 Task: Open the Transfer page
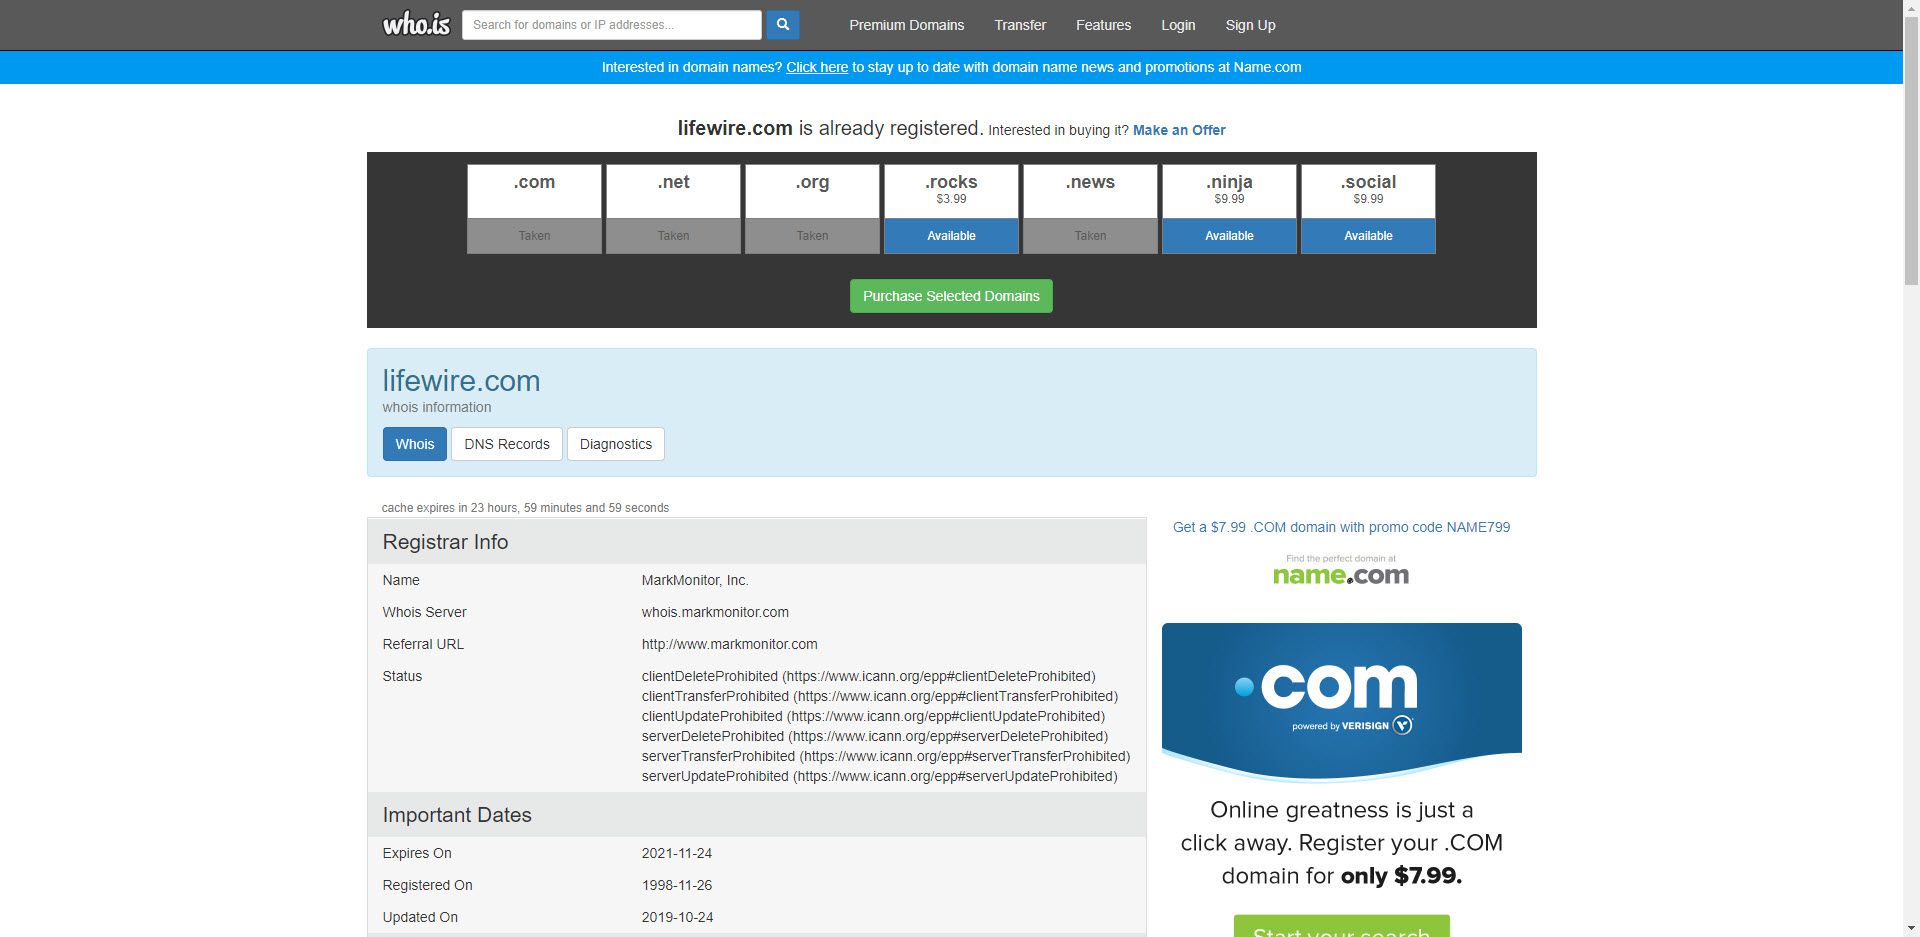click(x=1020, y=25)
